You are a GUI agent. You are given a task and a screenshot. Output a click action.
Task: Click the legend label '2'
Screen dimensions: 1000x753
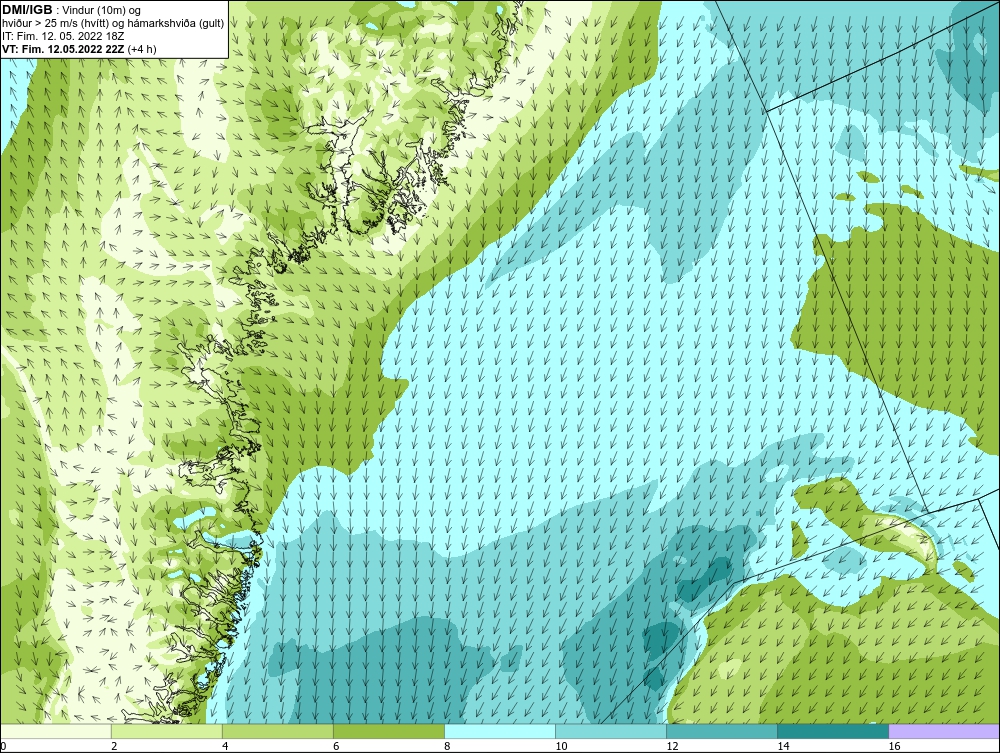tap(114, 746)
